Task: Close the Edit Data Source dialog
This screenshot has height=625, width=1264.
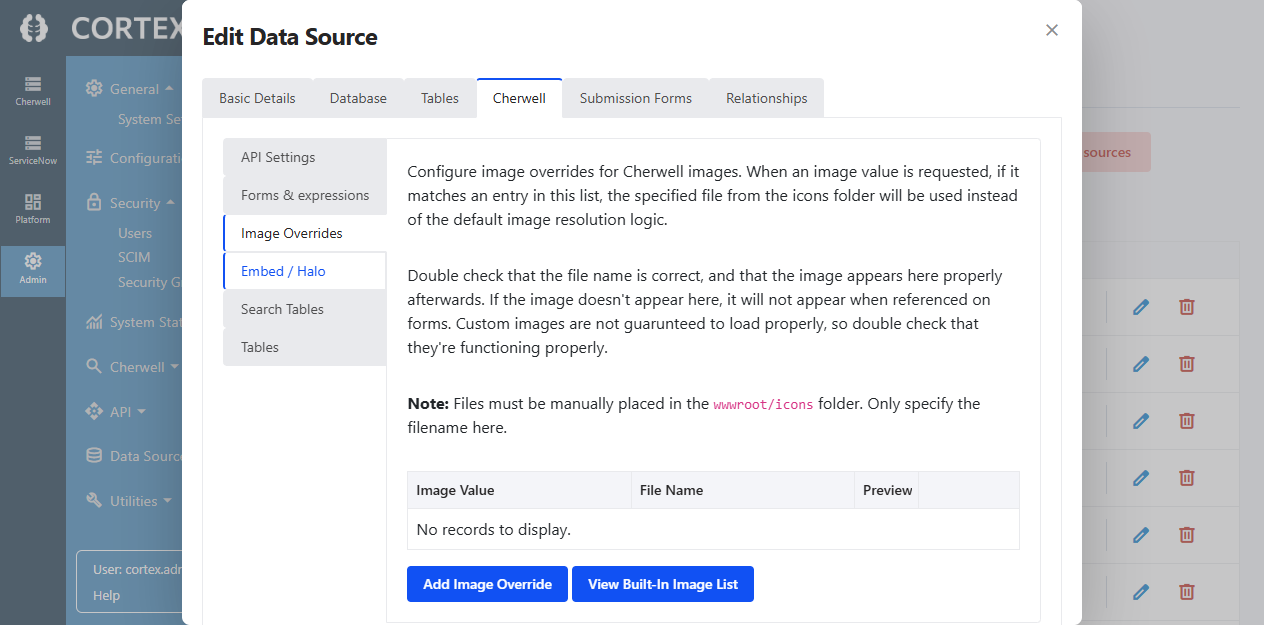Action: tap(1052, 30)
